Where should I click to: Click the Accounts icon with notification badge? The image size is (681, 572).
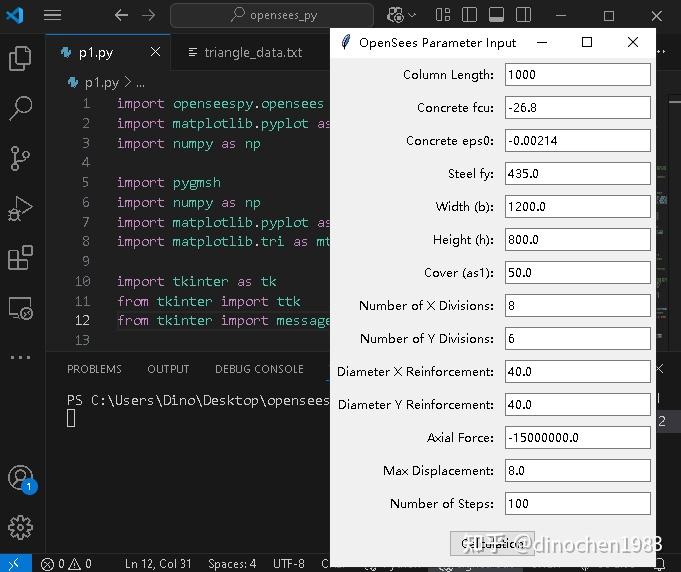pos(20,478)
